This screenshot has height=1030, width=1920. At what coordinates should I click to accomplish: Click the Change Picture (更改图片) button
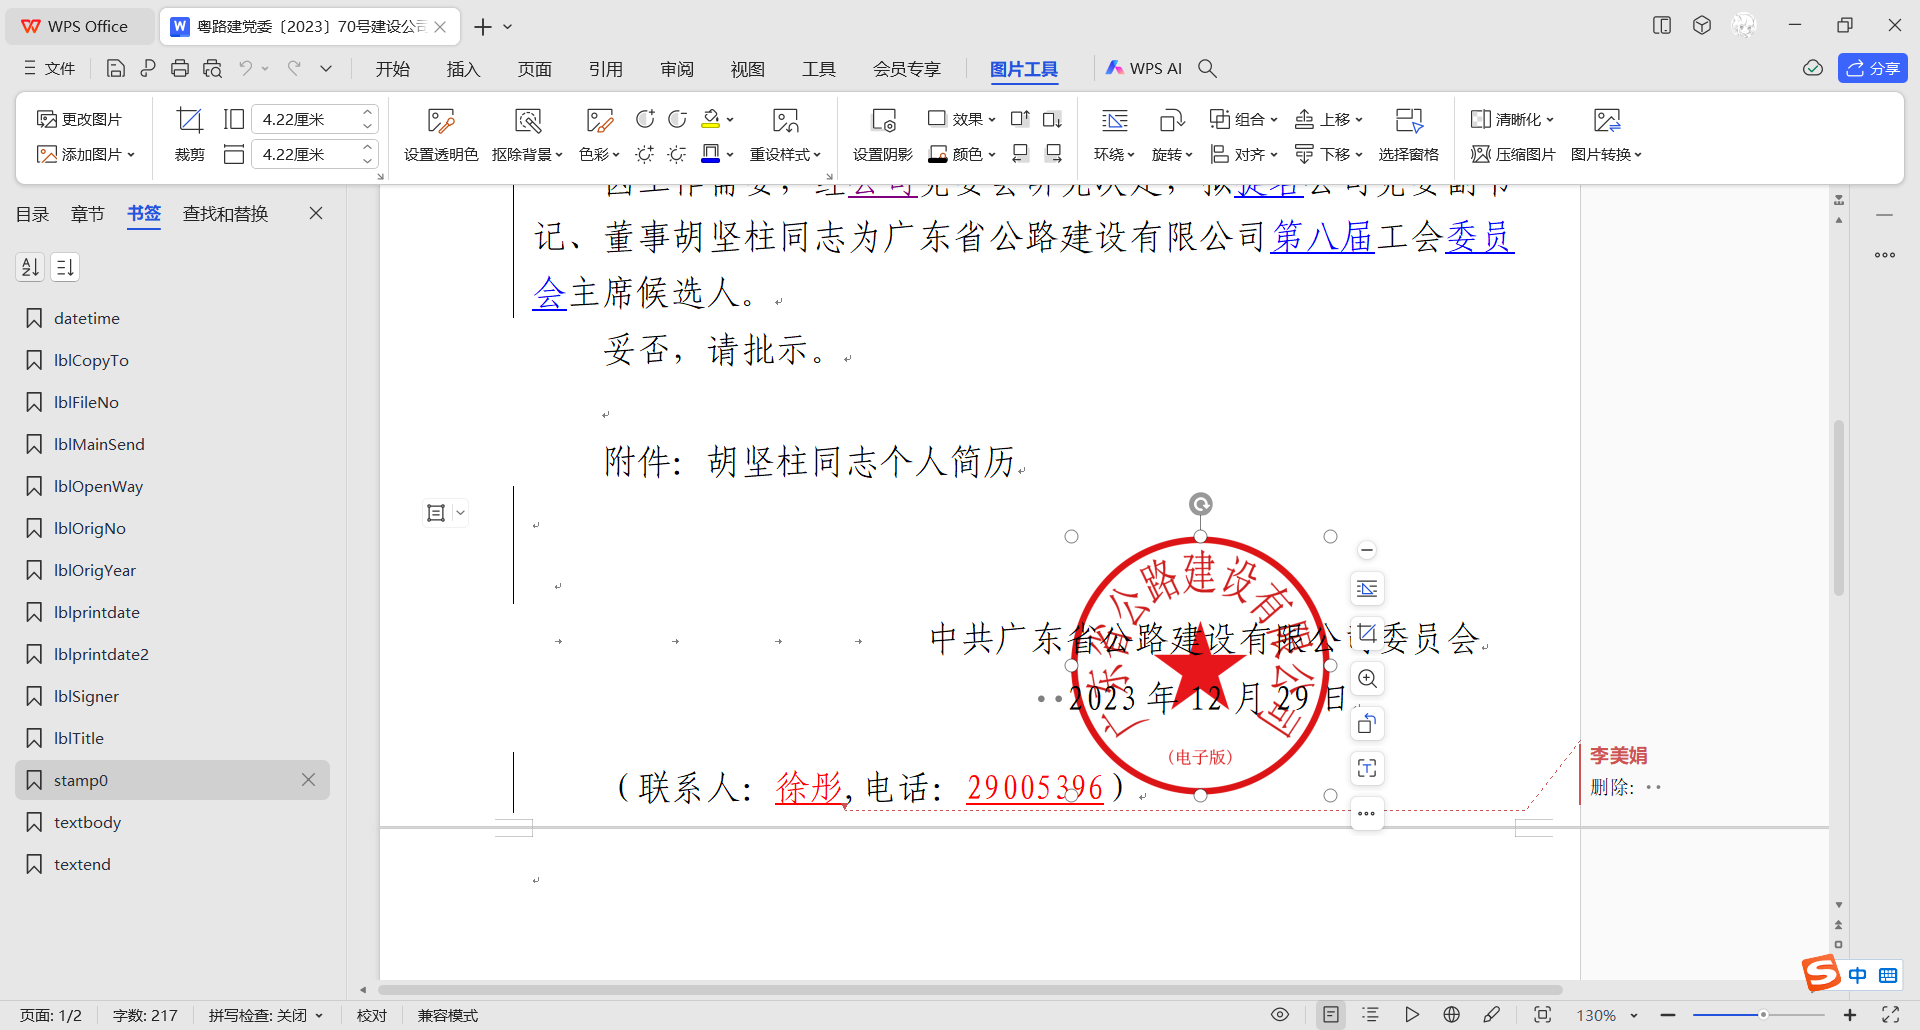coord(79,119)
